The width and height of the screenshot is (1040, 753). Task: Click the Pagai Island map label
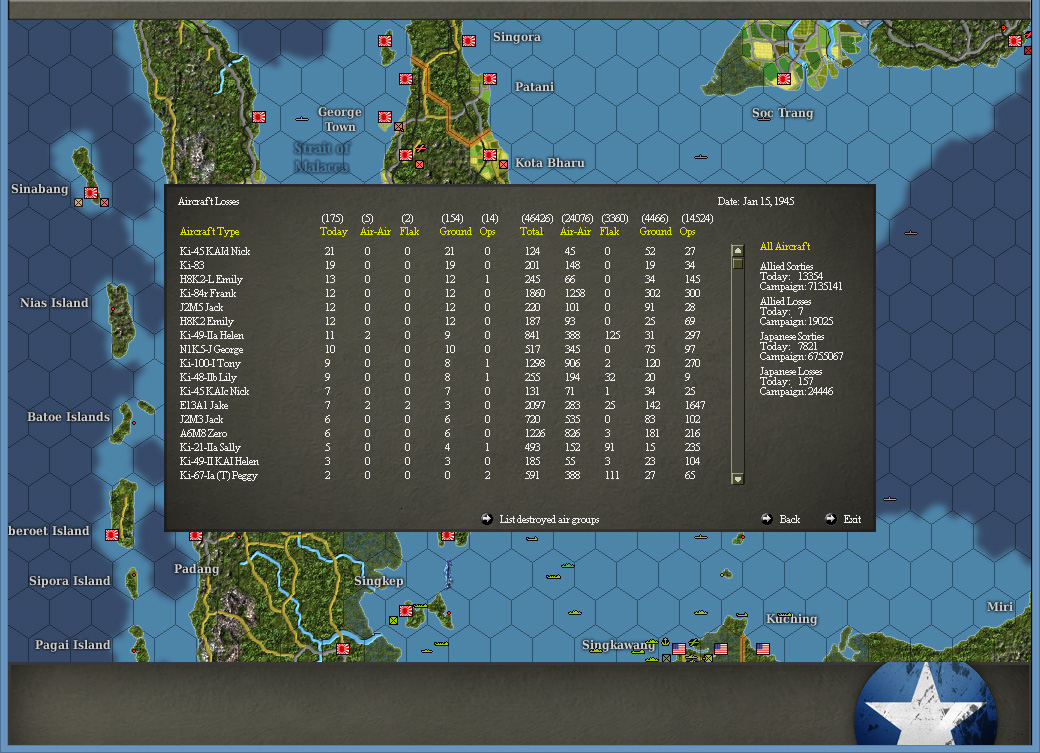pos(72,644)
